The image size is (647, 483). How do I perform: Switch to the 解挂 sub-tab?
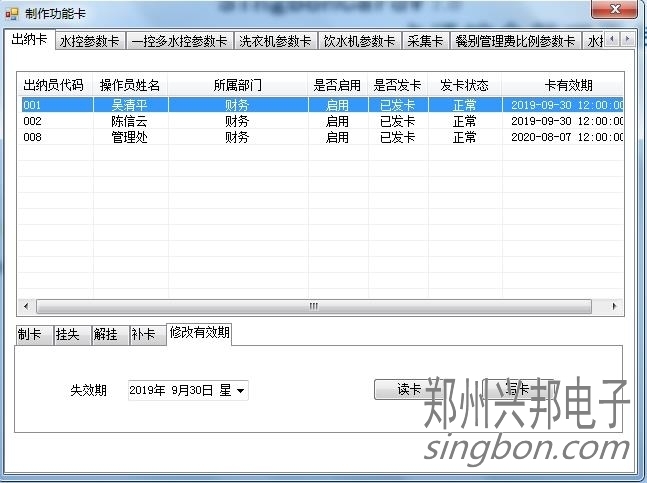pos(105,335)
